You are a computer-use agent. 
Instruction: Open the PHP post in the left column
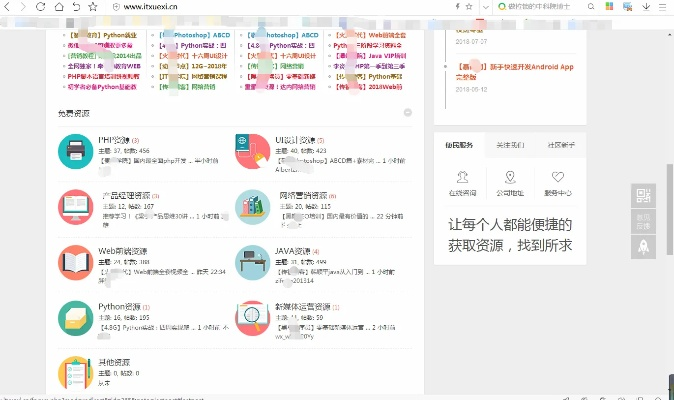point(104,76)
